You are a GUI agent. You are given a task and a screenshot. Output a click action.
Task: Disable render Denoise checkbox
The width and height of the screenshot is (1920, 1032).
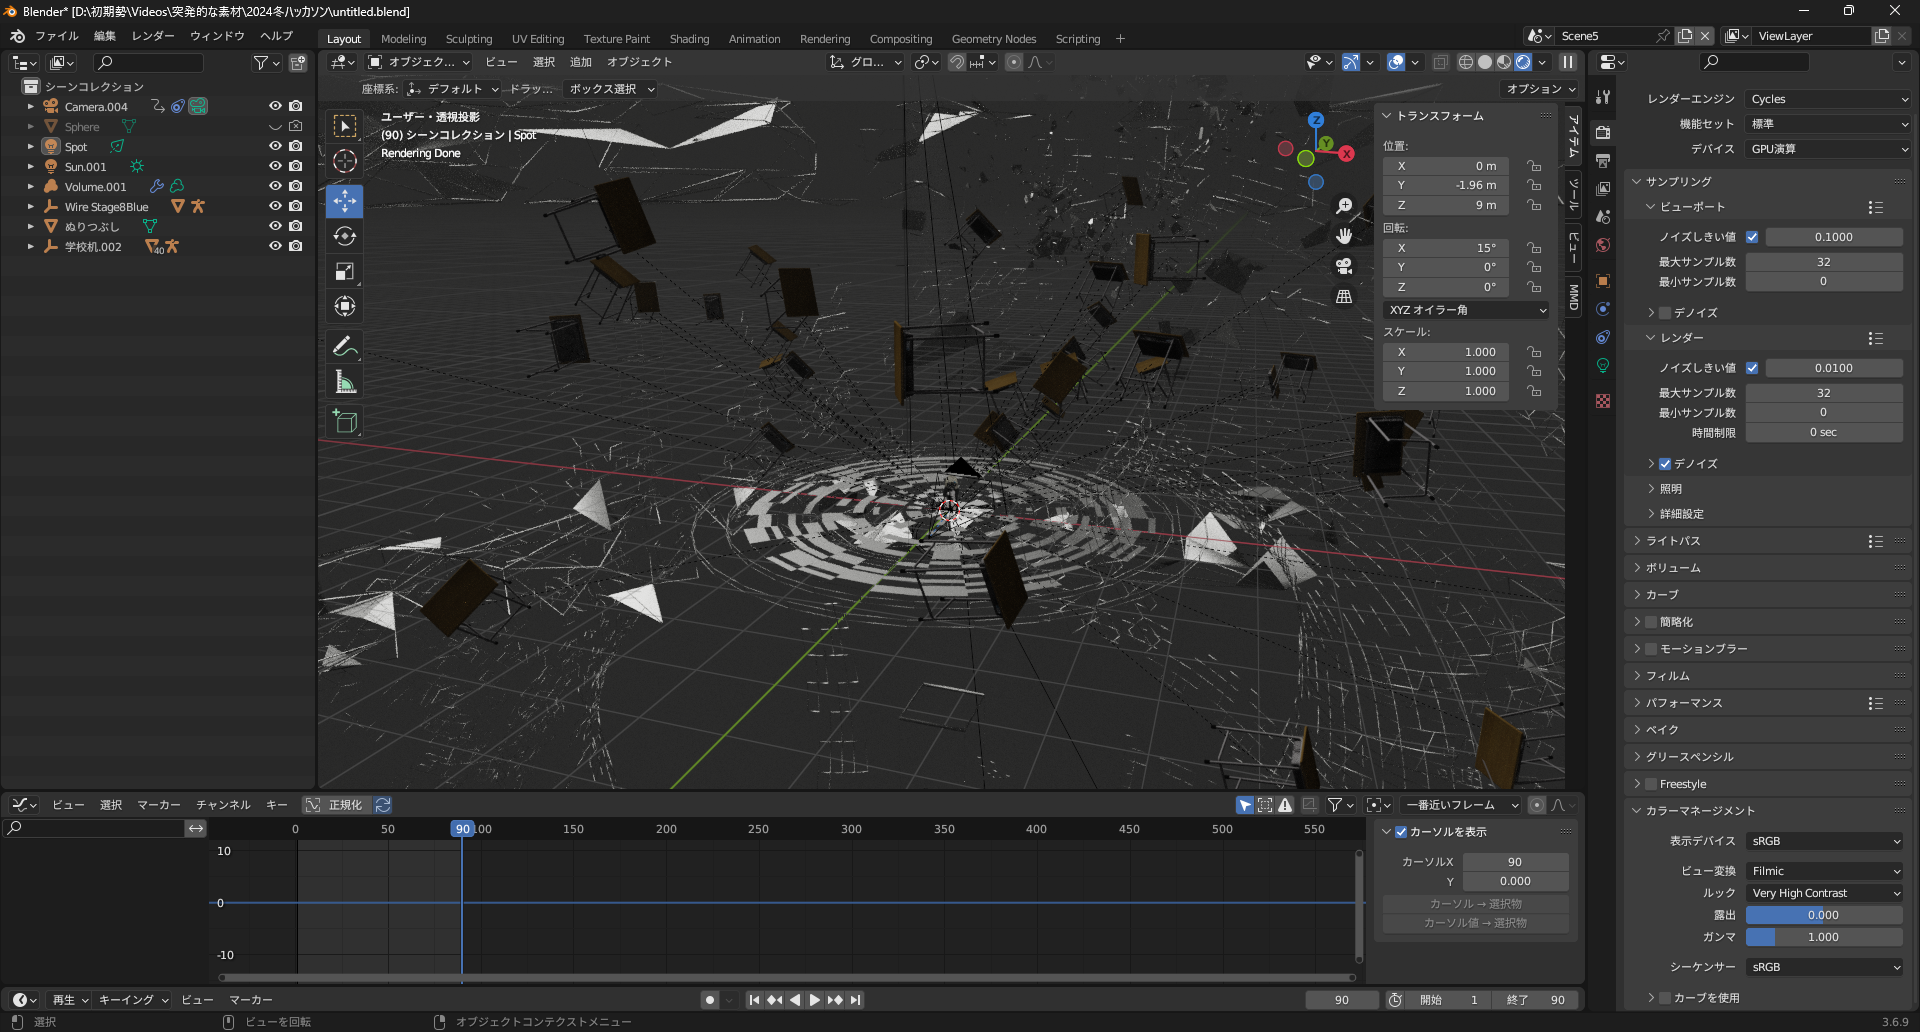pyautogui.click(x=1665, y=464)
